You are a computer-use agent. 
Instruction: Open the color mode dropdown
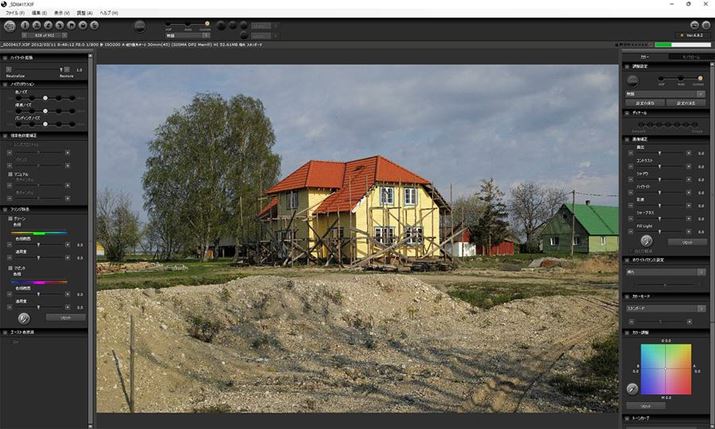click(x=666, y=308)
